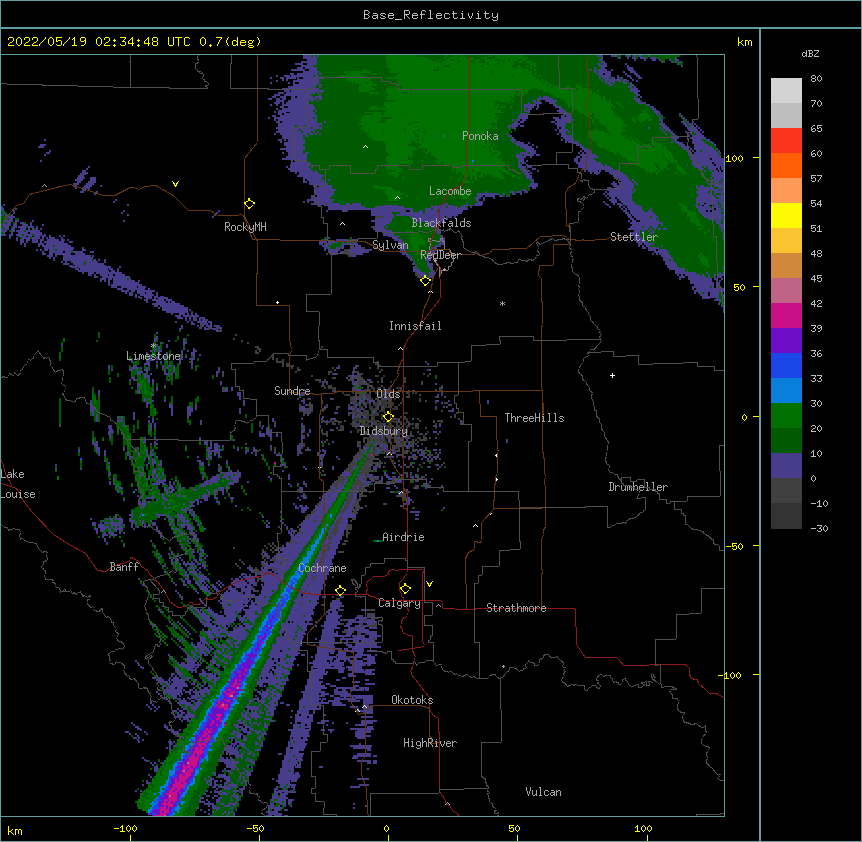Click the yellow diamond marker below RedDeer
Image resolution: width=862 pixels, height=842 pixels.
pyautogui.click(x=425, y=281)
